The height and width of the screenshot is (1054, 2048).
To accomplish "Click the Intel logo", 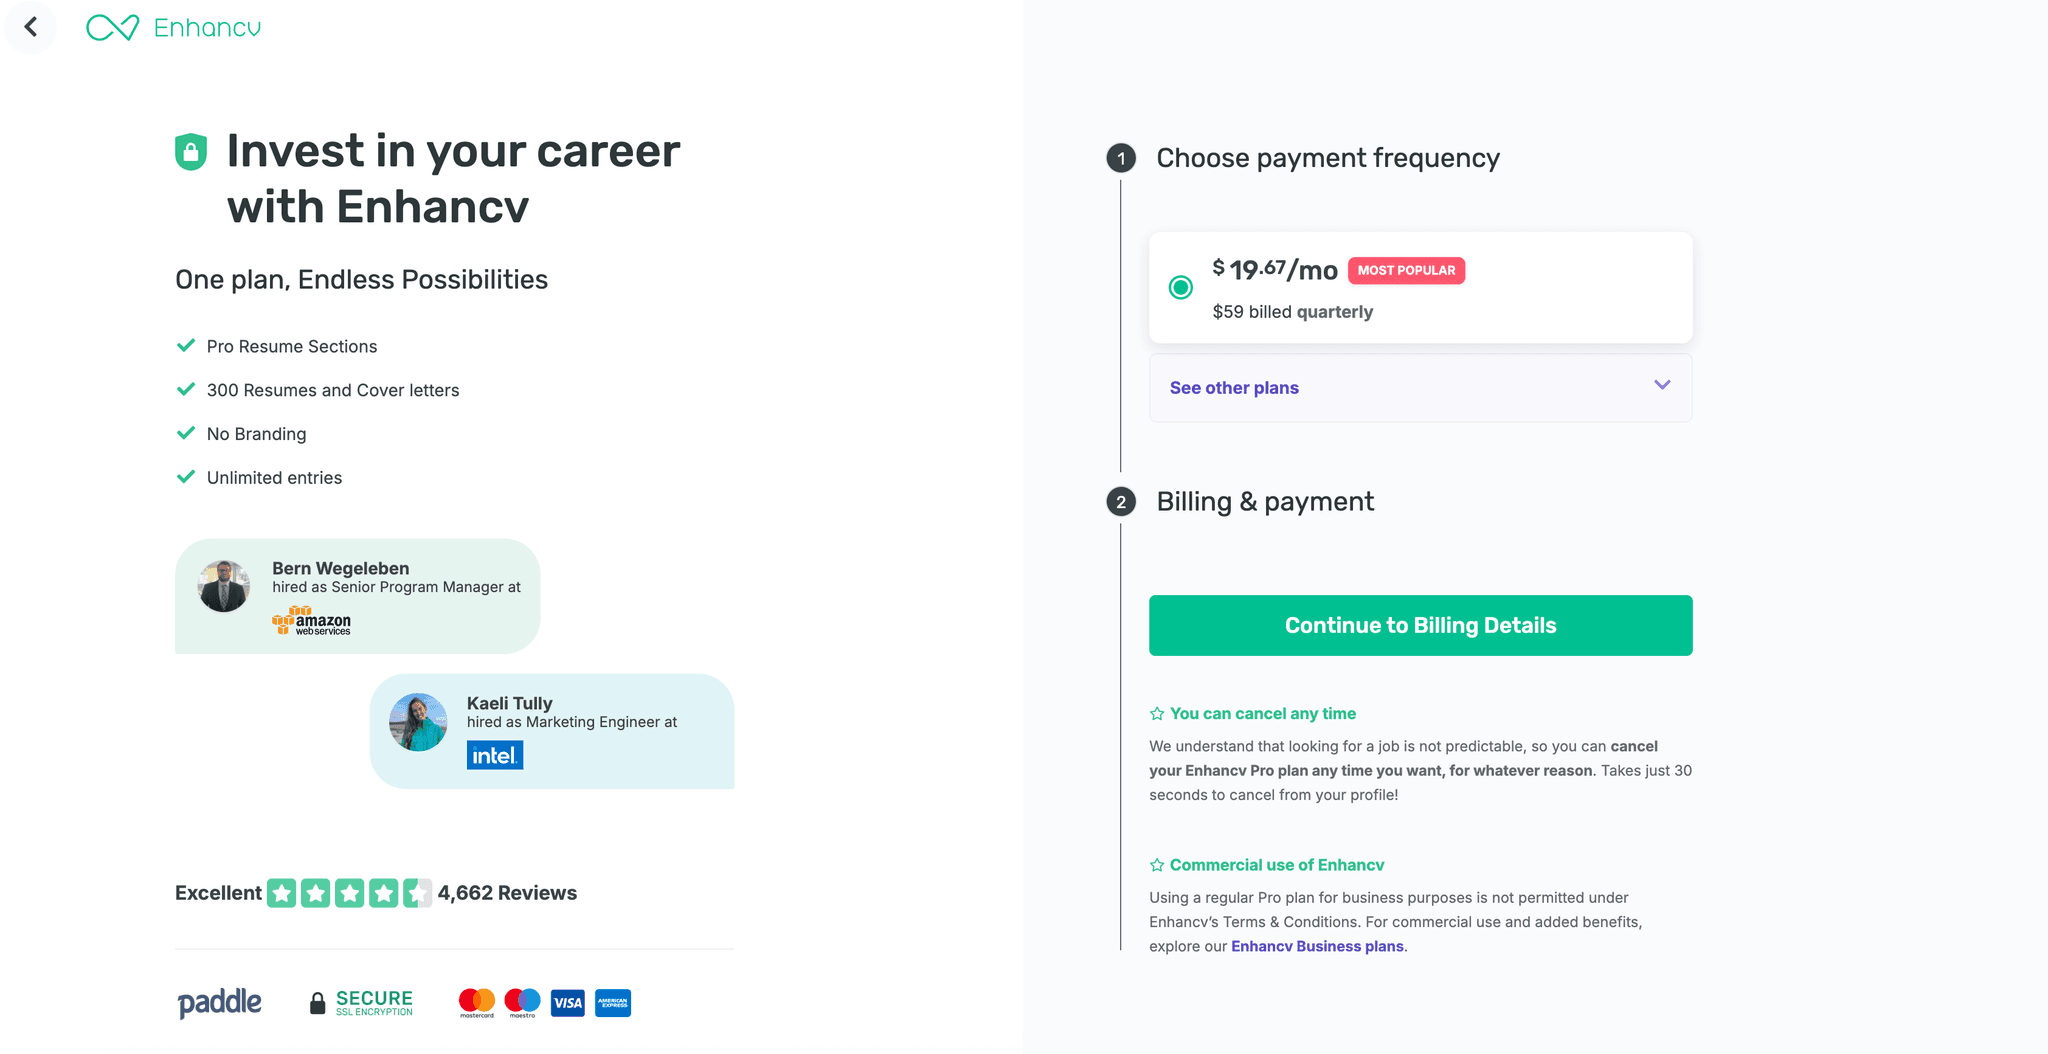I will coord(495,755).
